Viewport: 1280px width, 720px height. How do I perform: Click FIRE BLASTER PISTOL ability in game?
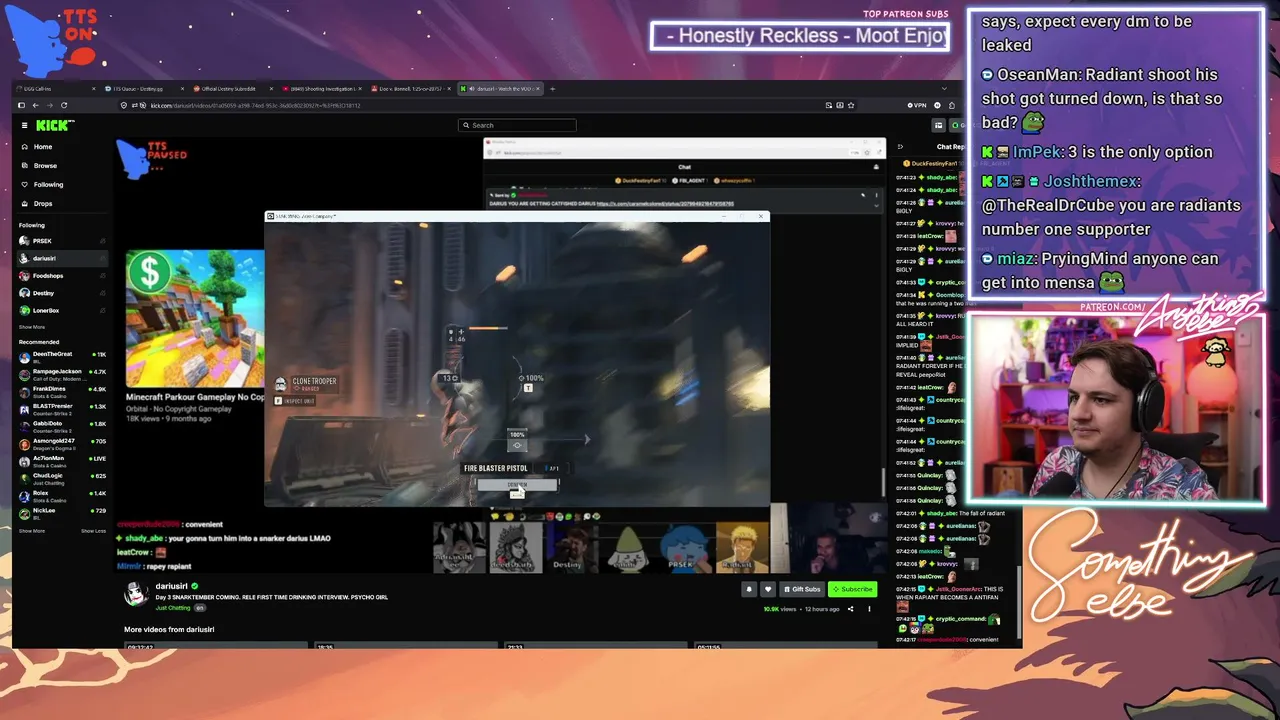[x=496, y=468]
